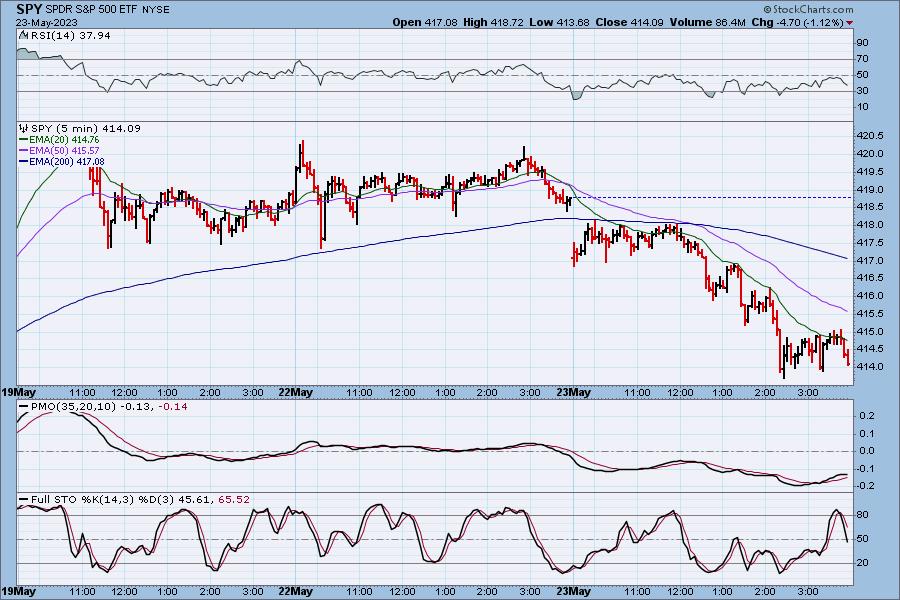Image resolution: width=900 pixels, height=600 pixels.
Task: Click the RSI axis label 30
Action: pos(862,91)
